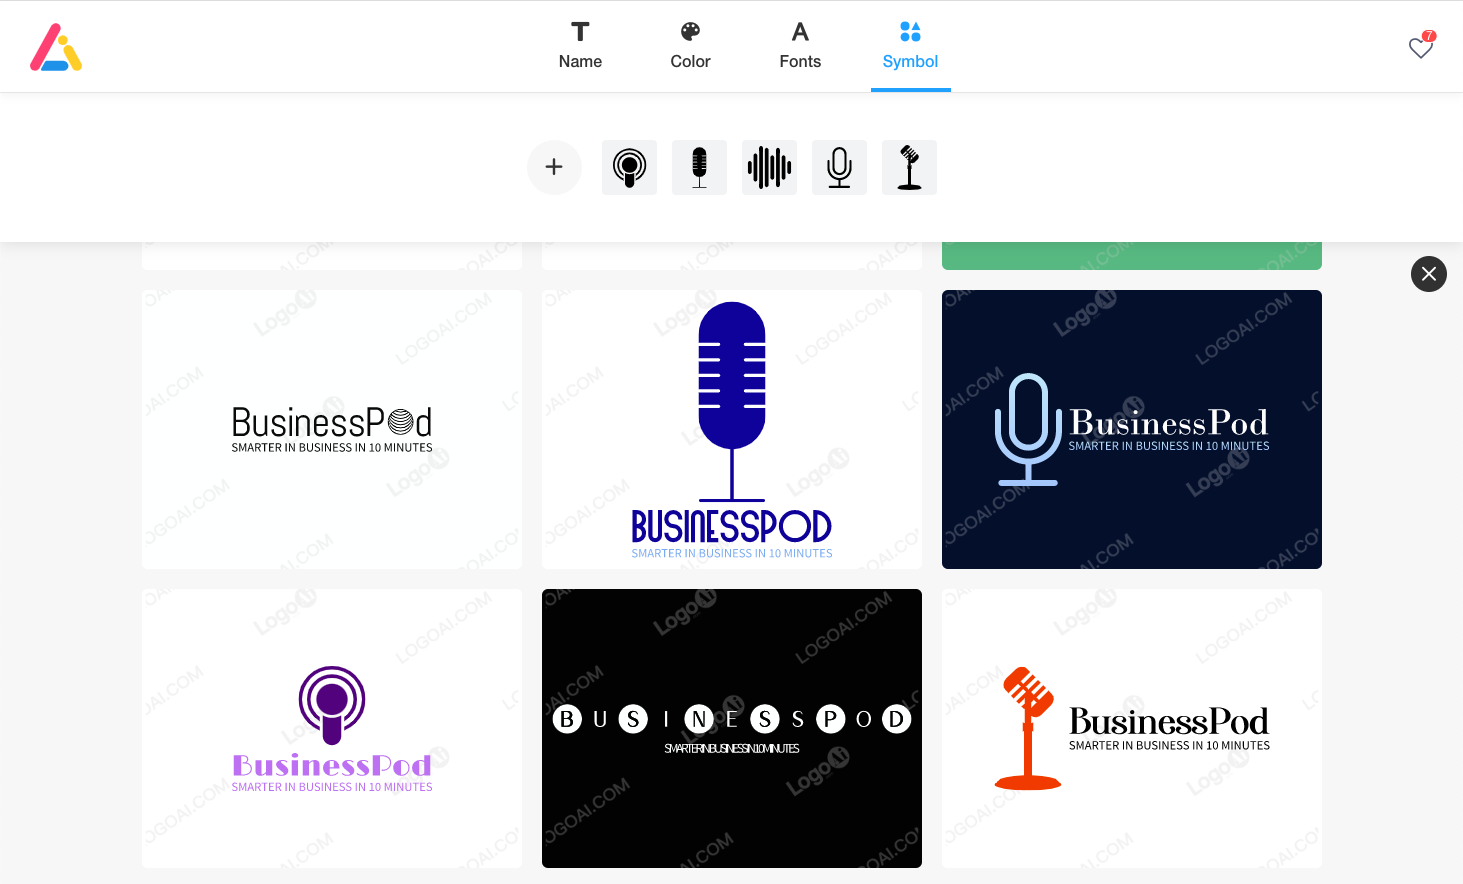
Task: Select the blue large microphone logo design
Action: 732,429
